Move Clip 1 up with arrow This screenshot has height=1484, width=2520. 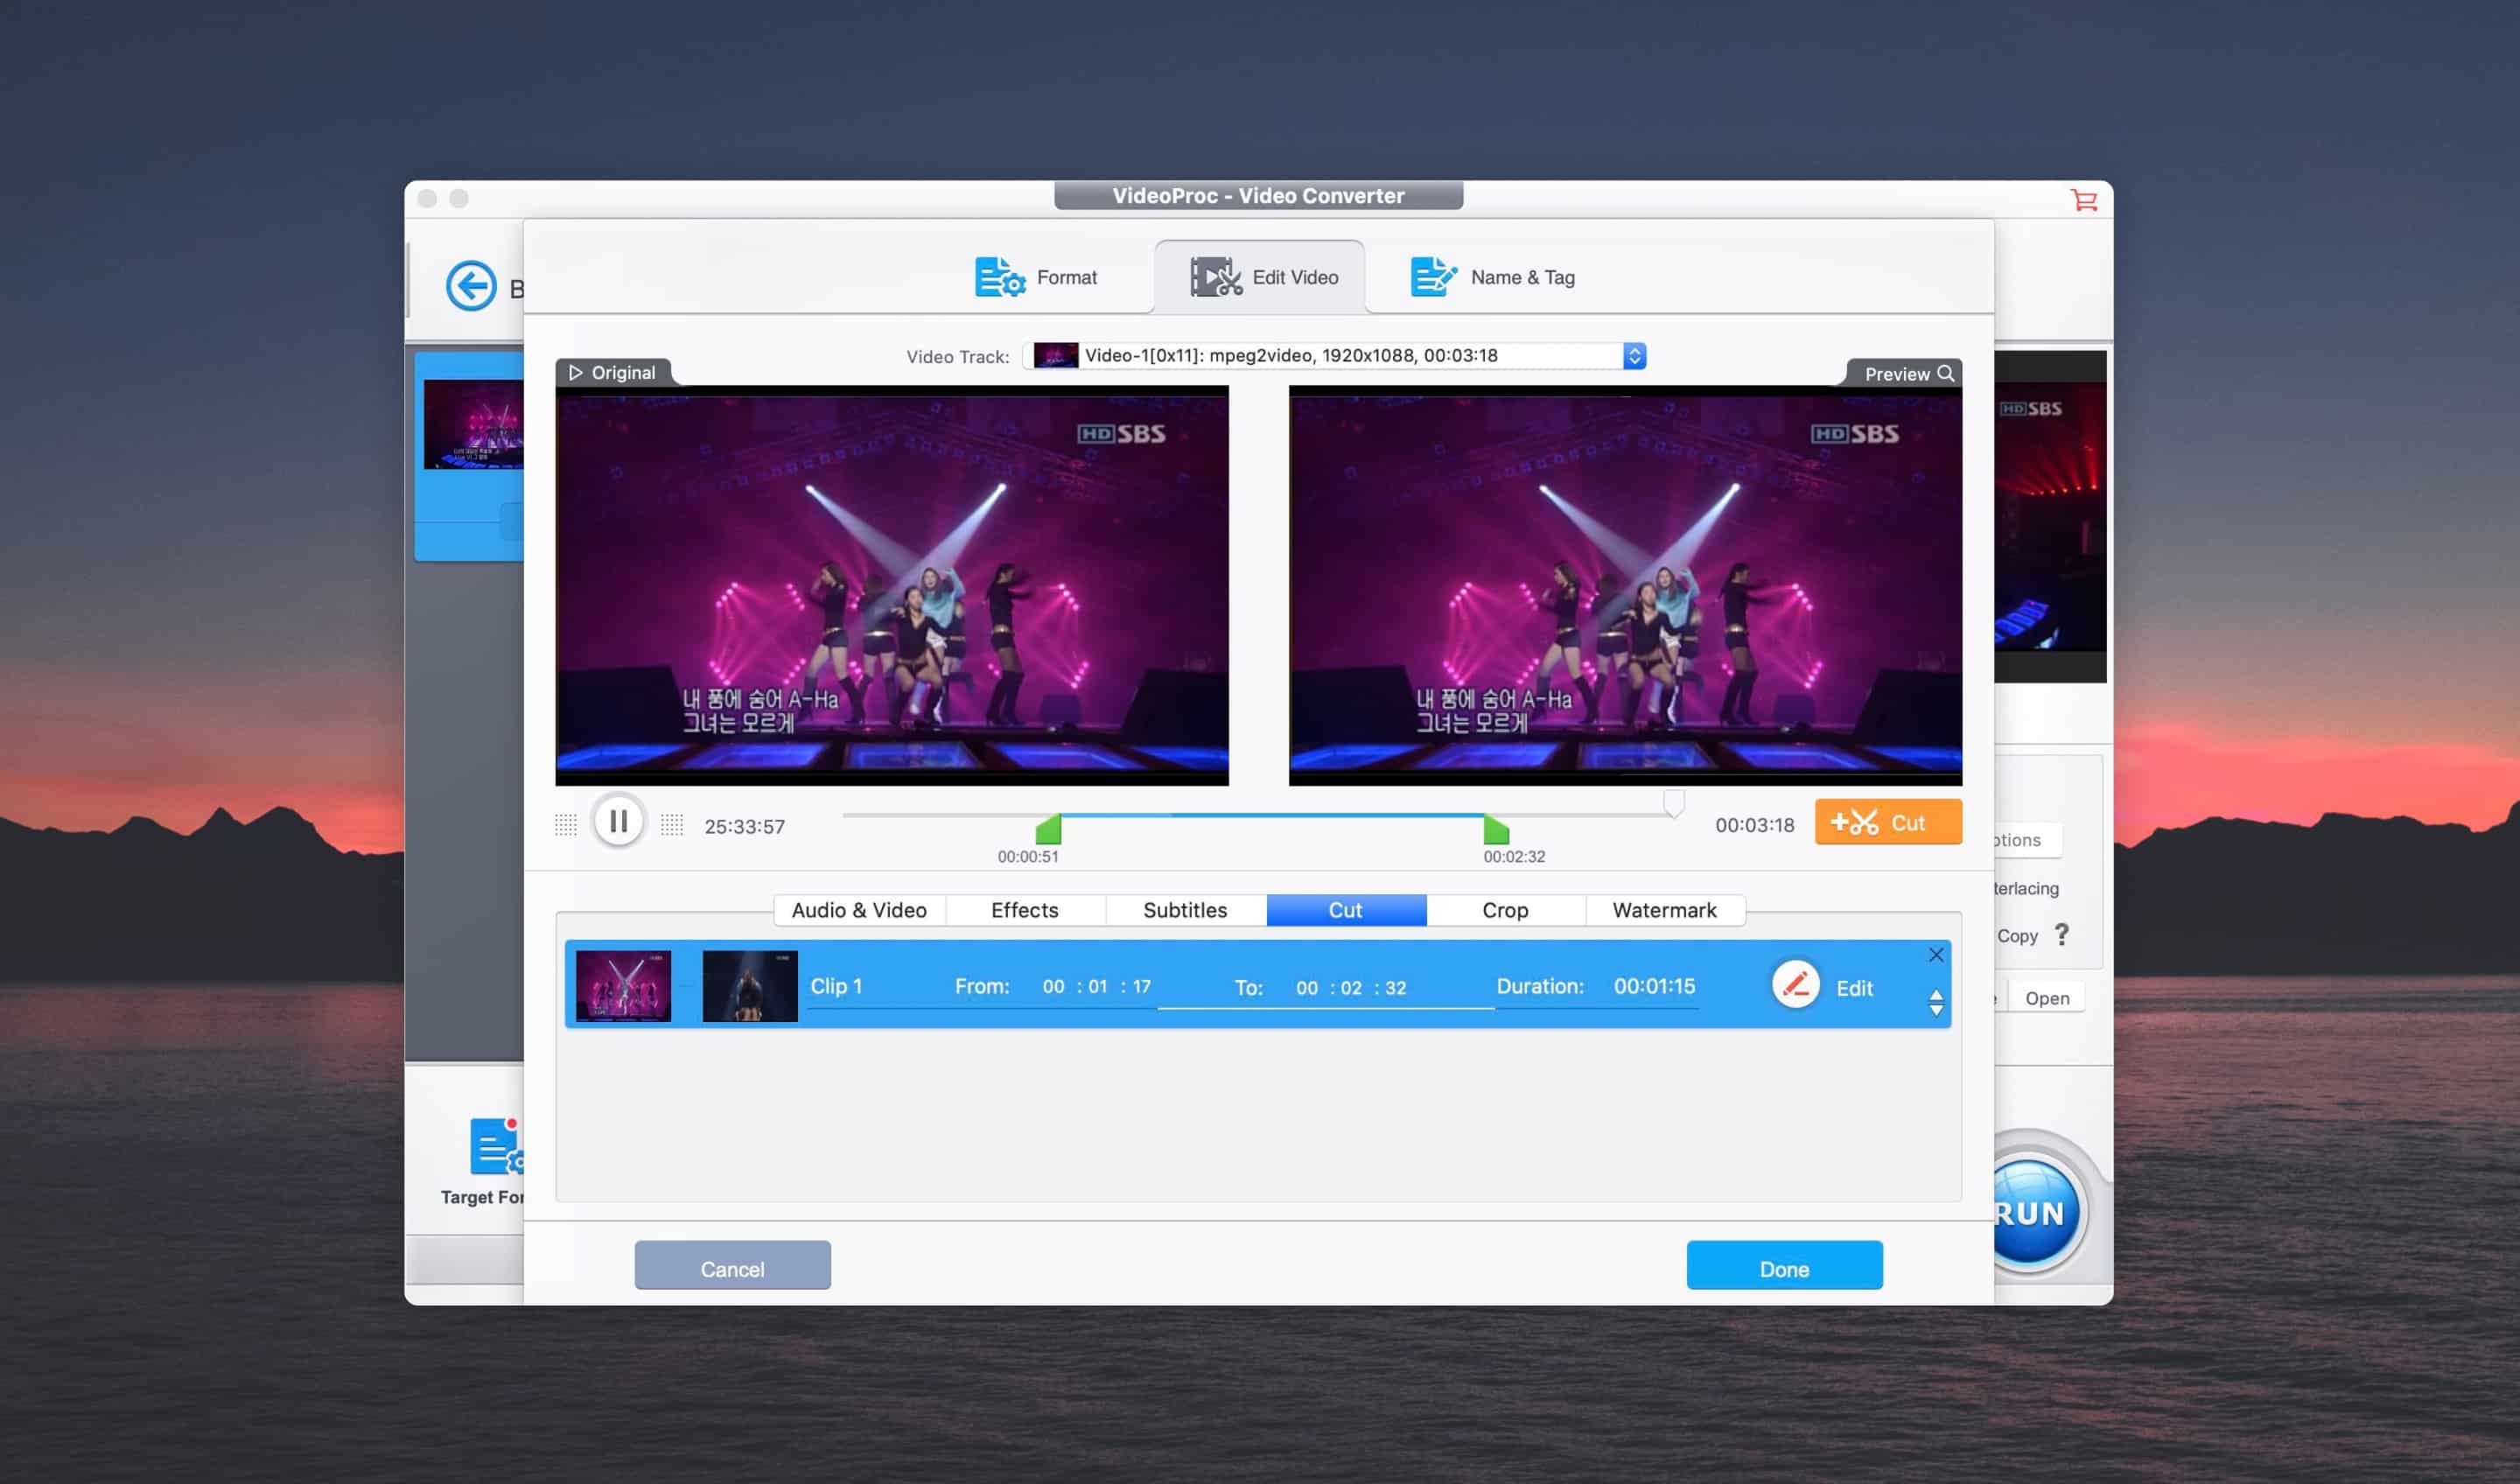tap(1936, 995)
